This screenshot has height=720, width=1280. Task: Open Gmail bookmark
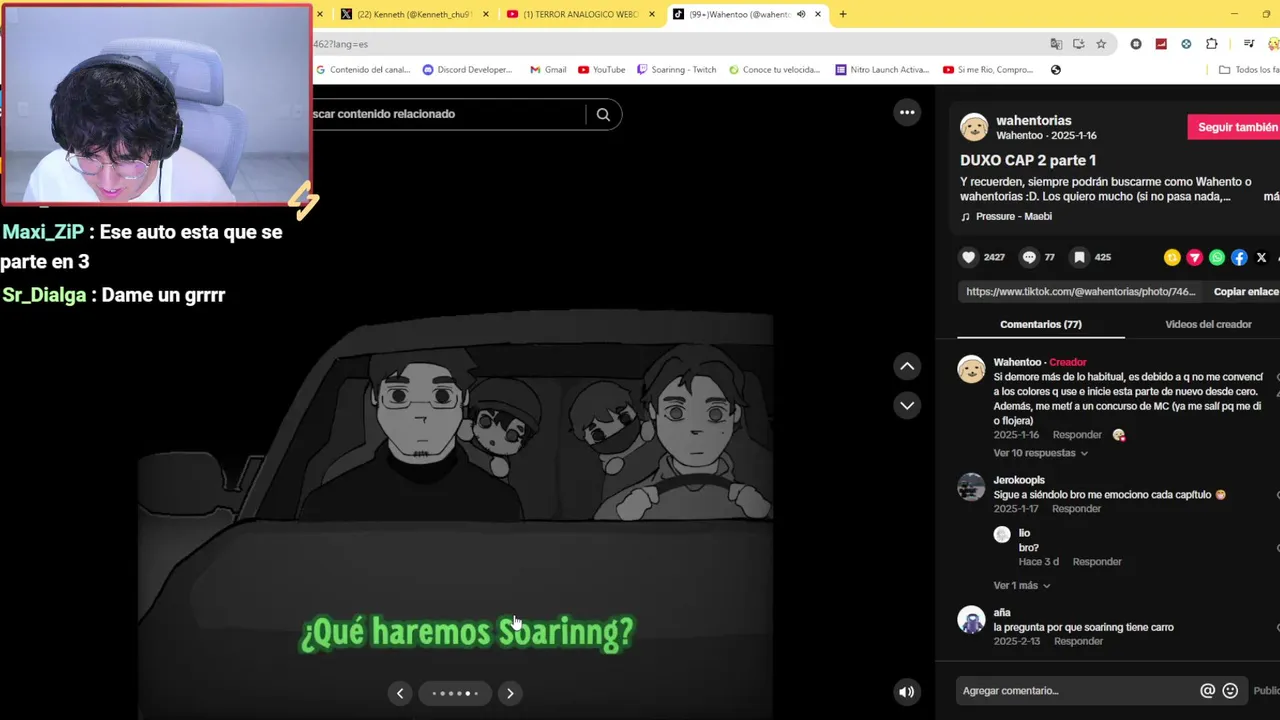pyautogui.click(x=548, y=70)
